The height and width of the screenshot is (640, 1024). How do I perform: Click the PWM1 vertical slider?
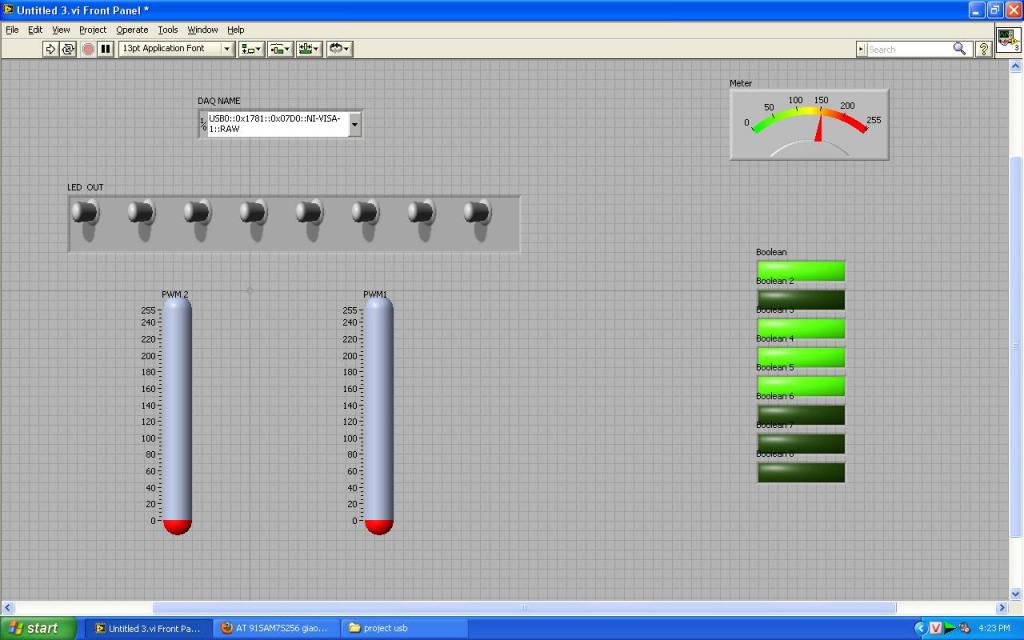coord(379,415)
